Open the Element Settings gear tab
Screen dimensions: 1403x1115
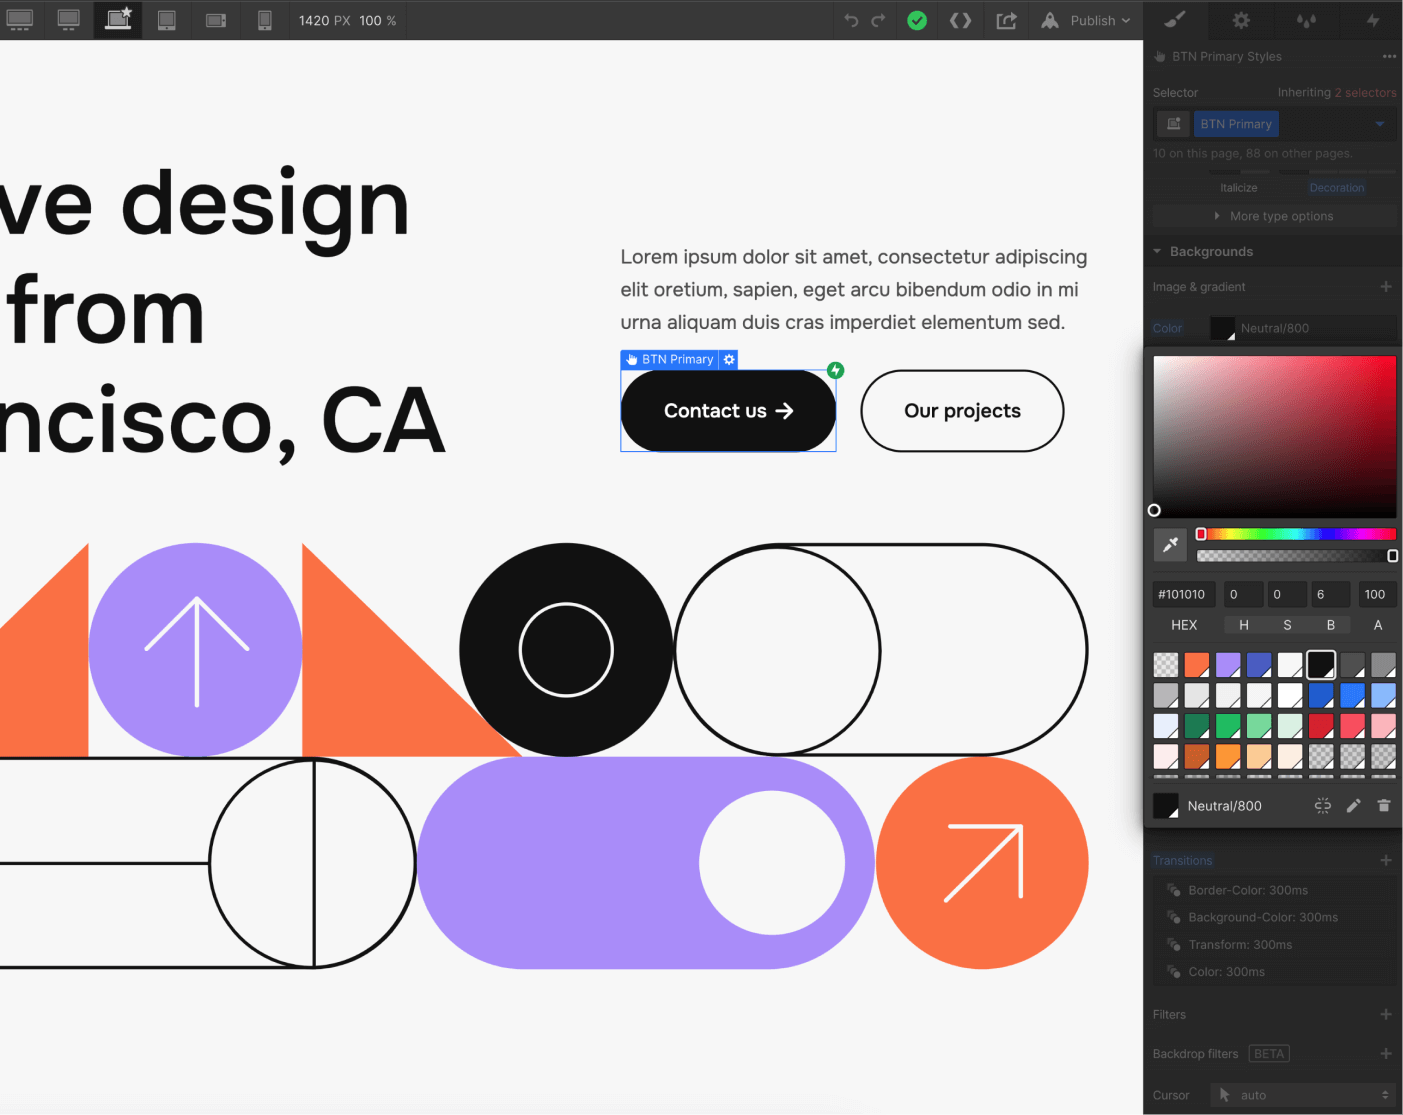point(1241,20)
